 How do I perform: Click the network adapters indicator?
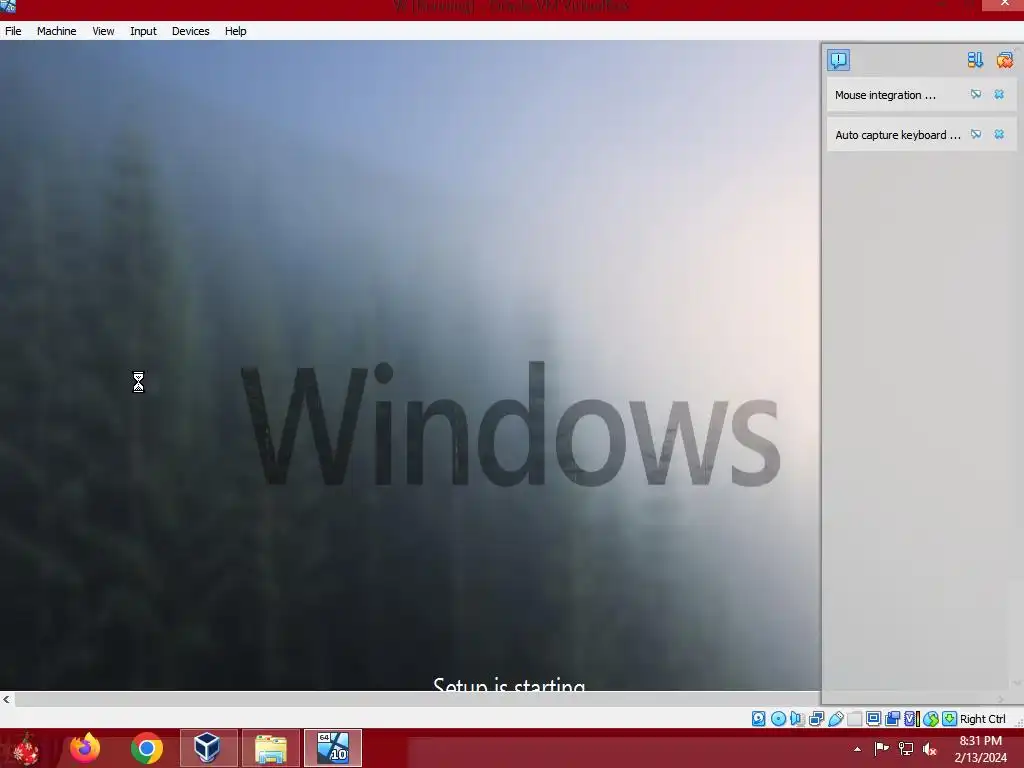(x=816, y=719)
